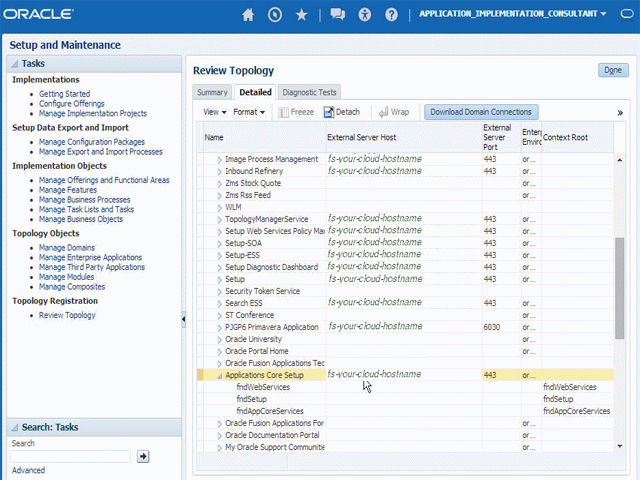Select the Detailed tab
The width and height of the screenshot is (640, 480).
256,92
